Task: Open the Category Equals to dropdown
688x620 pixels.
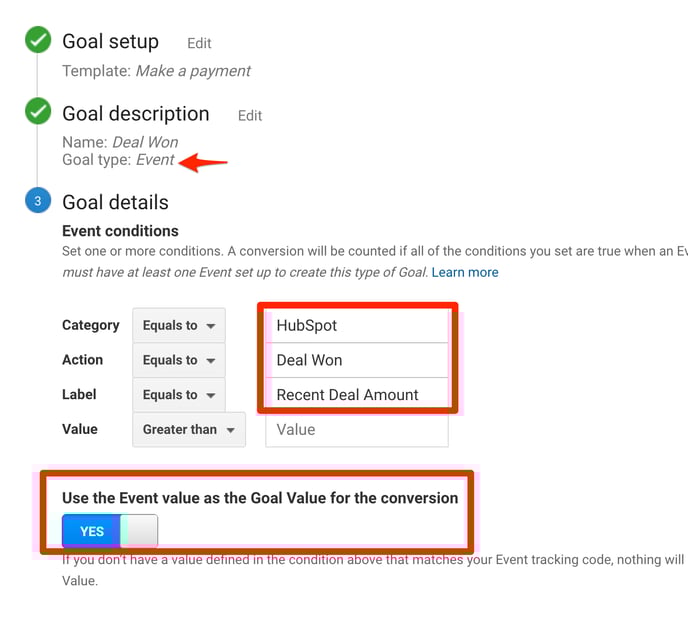Action: [179, 325]
